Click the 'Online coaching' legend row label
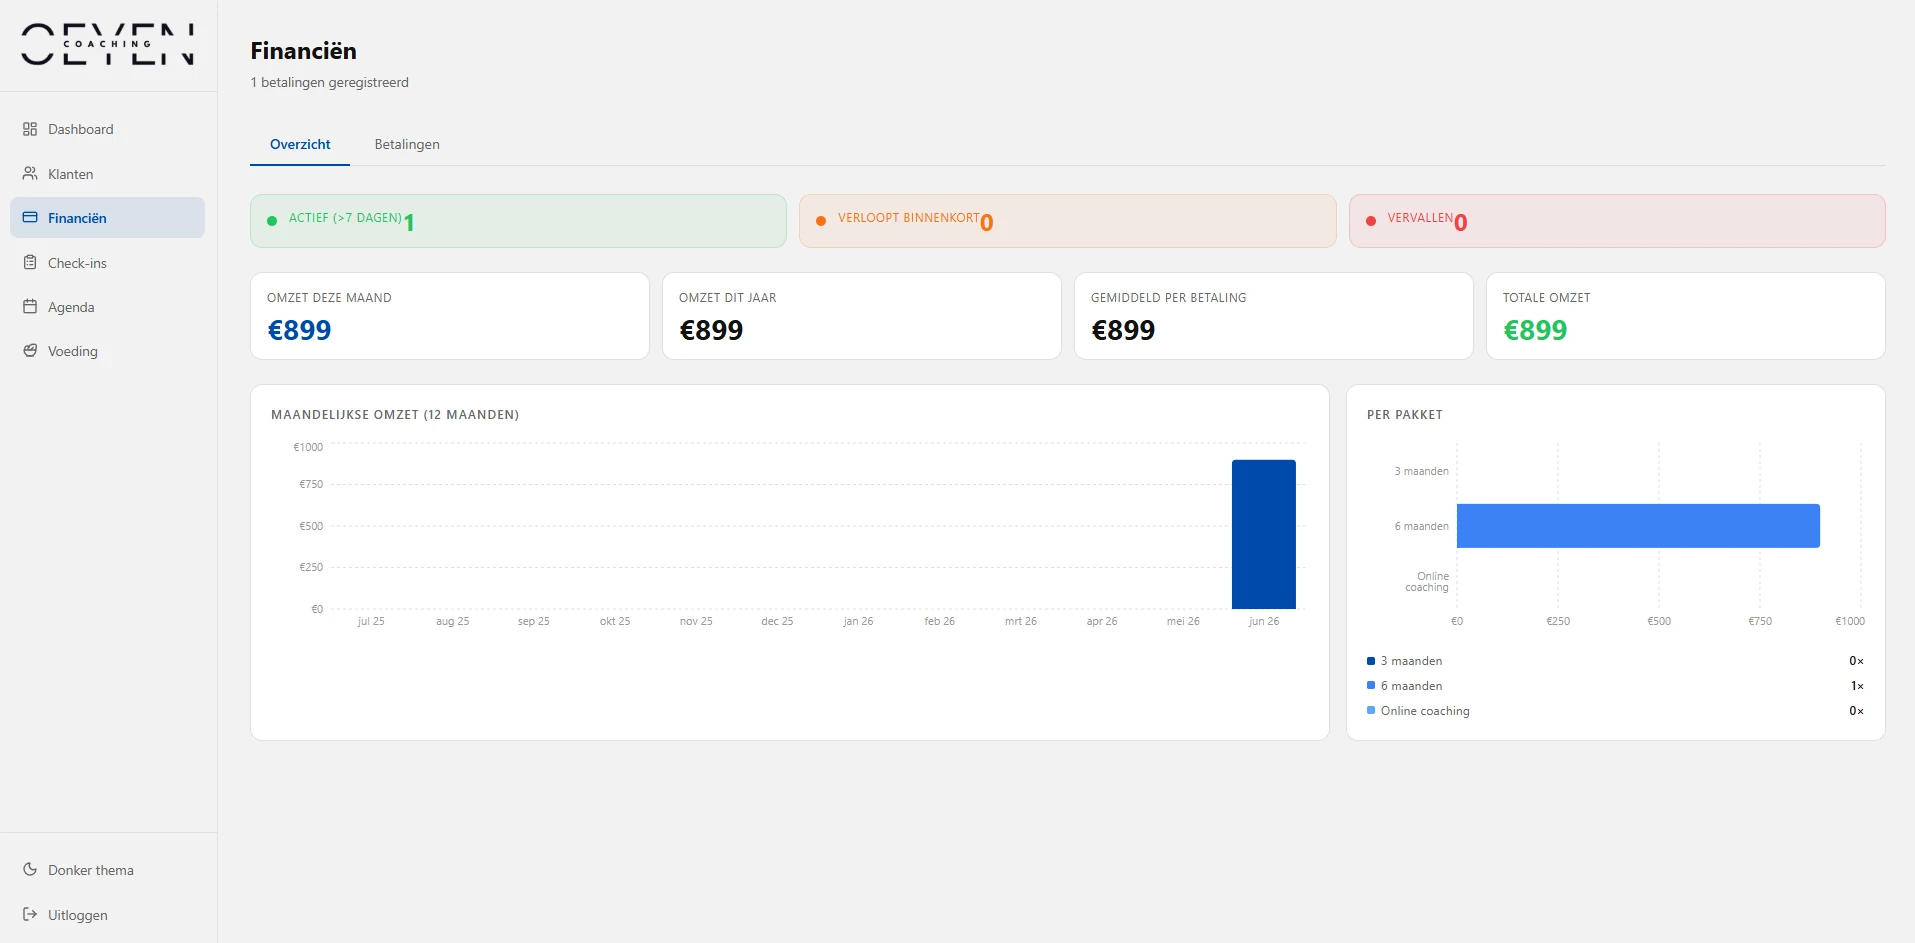This screenshot has width=1915, height=943. [x=1425, y=711]
